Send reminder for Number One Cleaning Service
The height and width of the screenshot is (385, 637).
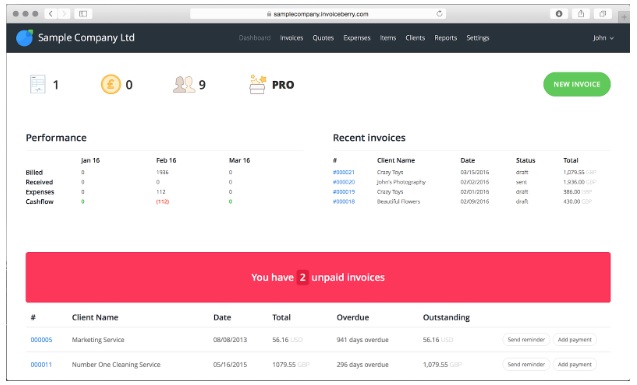tap(526, 364)
